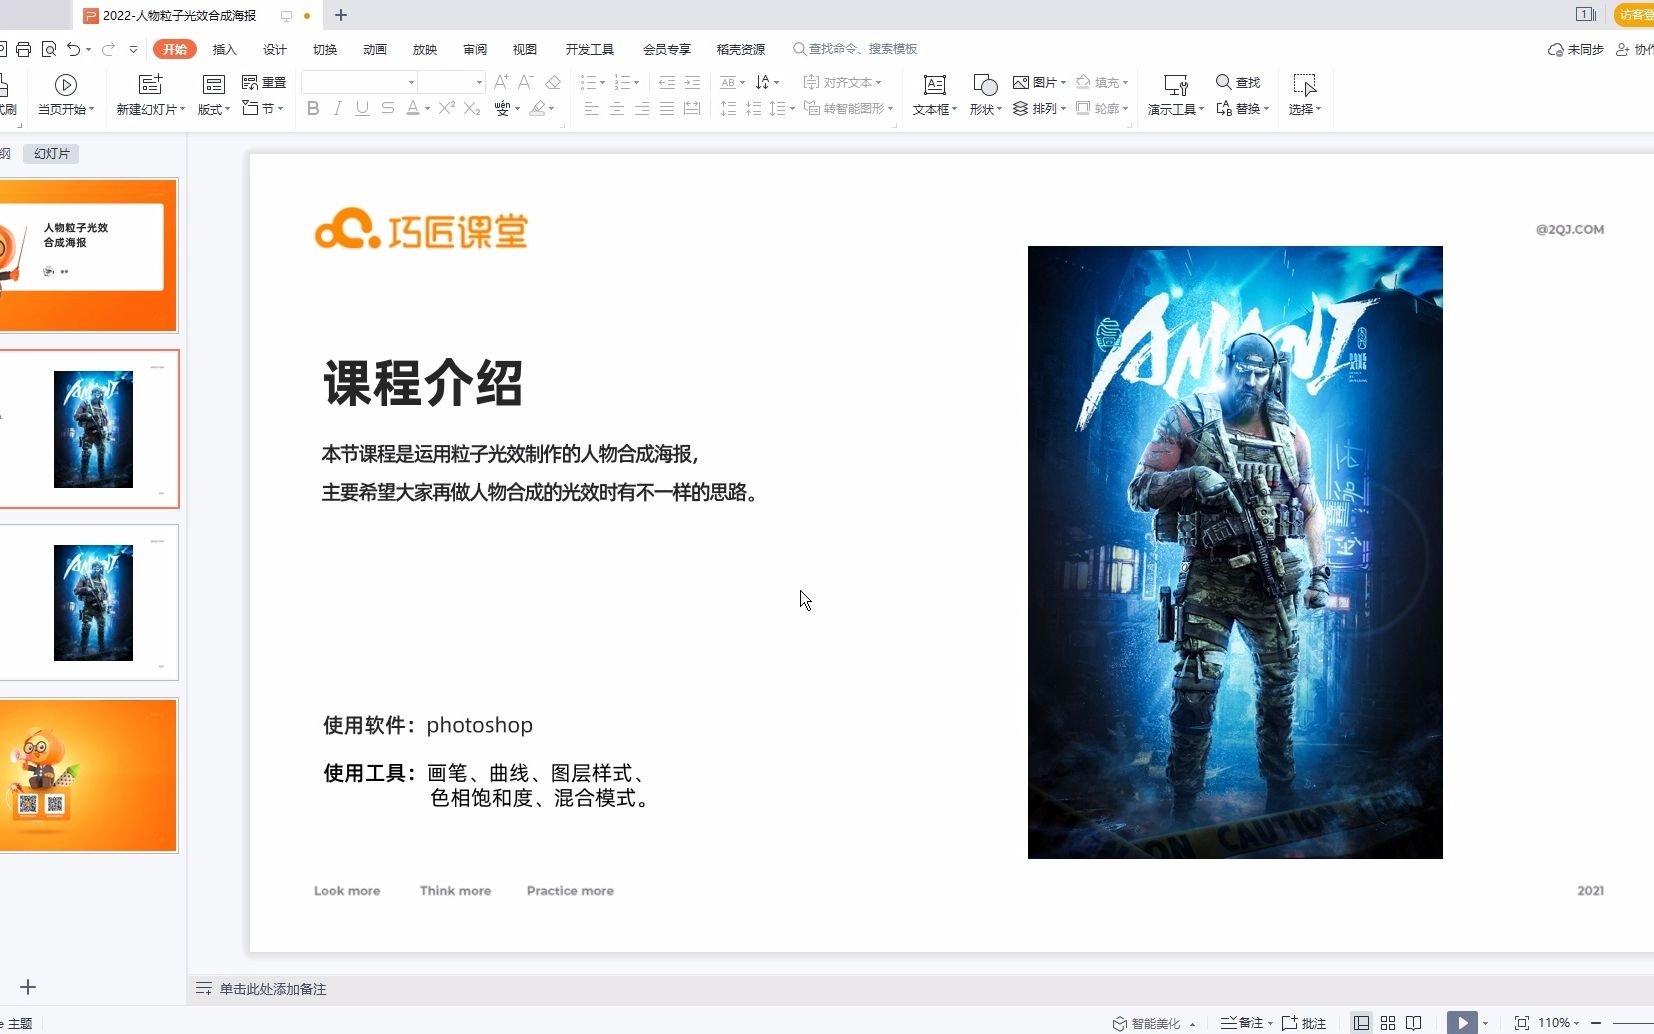Switch to slide sorter view icon
Screen dimensions: 1654x1034
(x=1388, y=1023)
